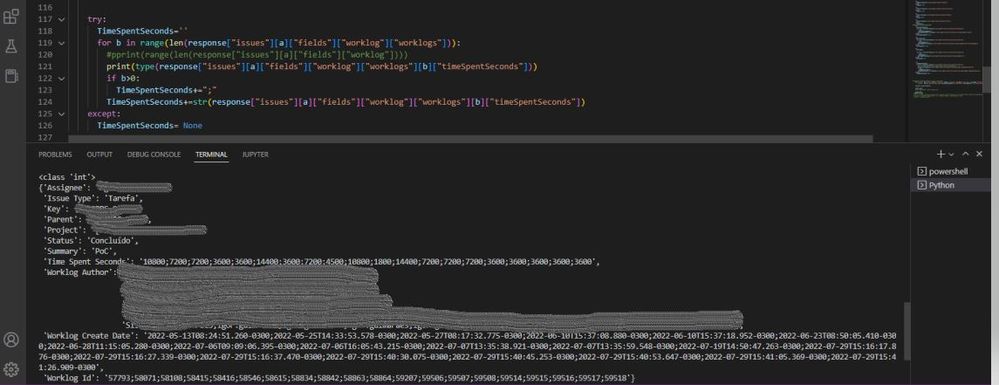Click "<class 'int'>" terminal output

coord(67,177)
